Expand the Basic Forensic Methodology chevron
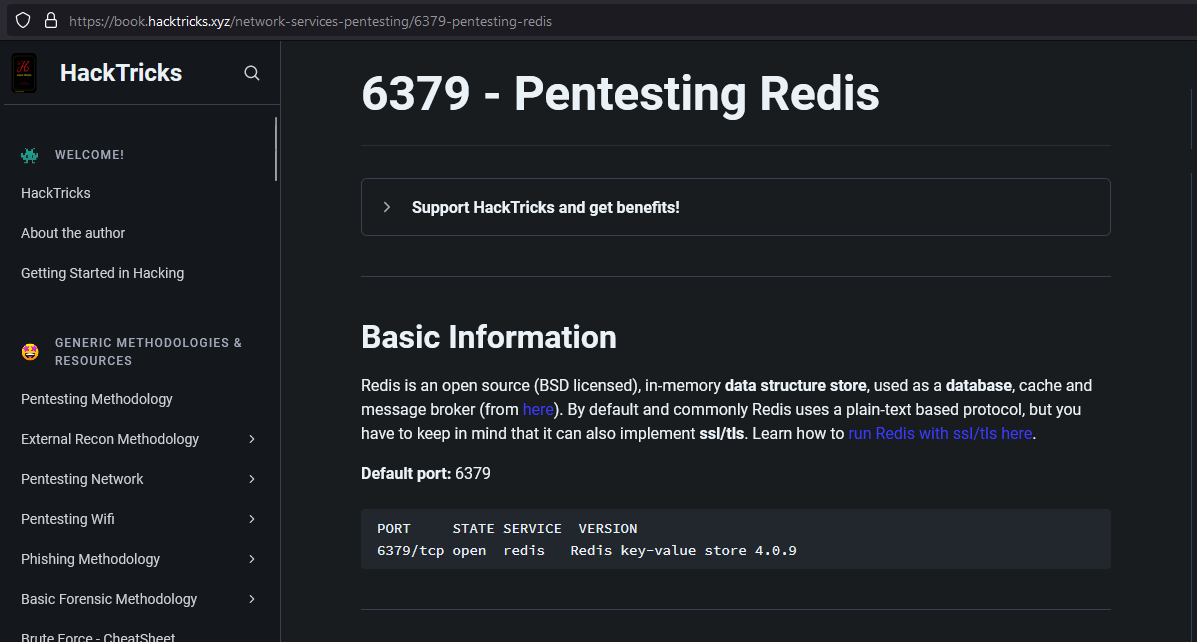This screenshot has width=1197, height=642. 252,599
